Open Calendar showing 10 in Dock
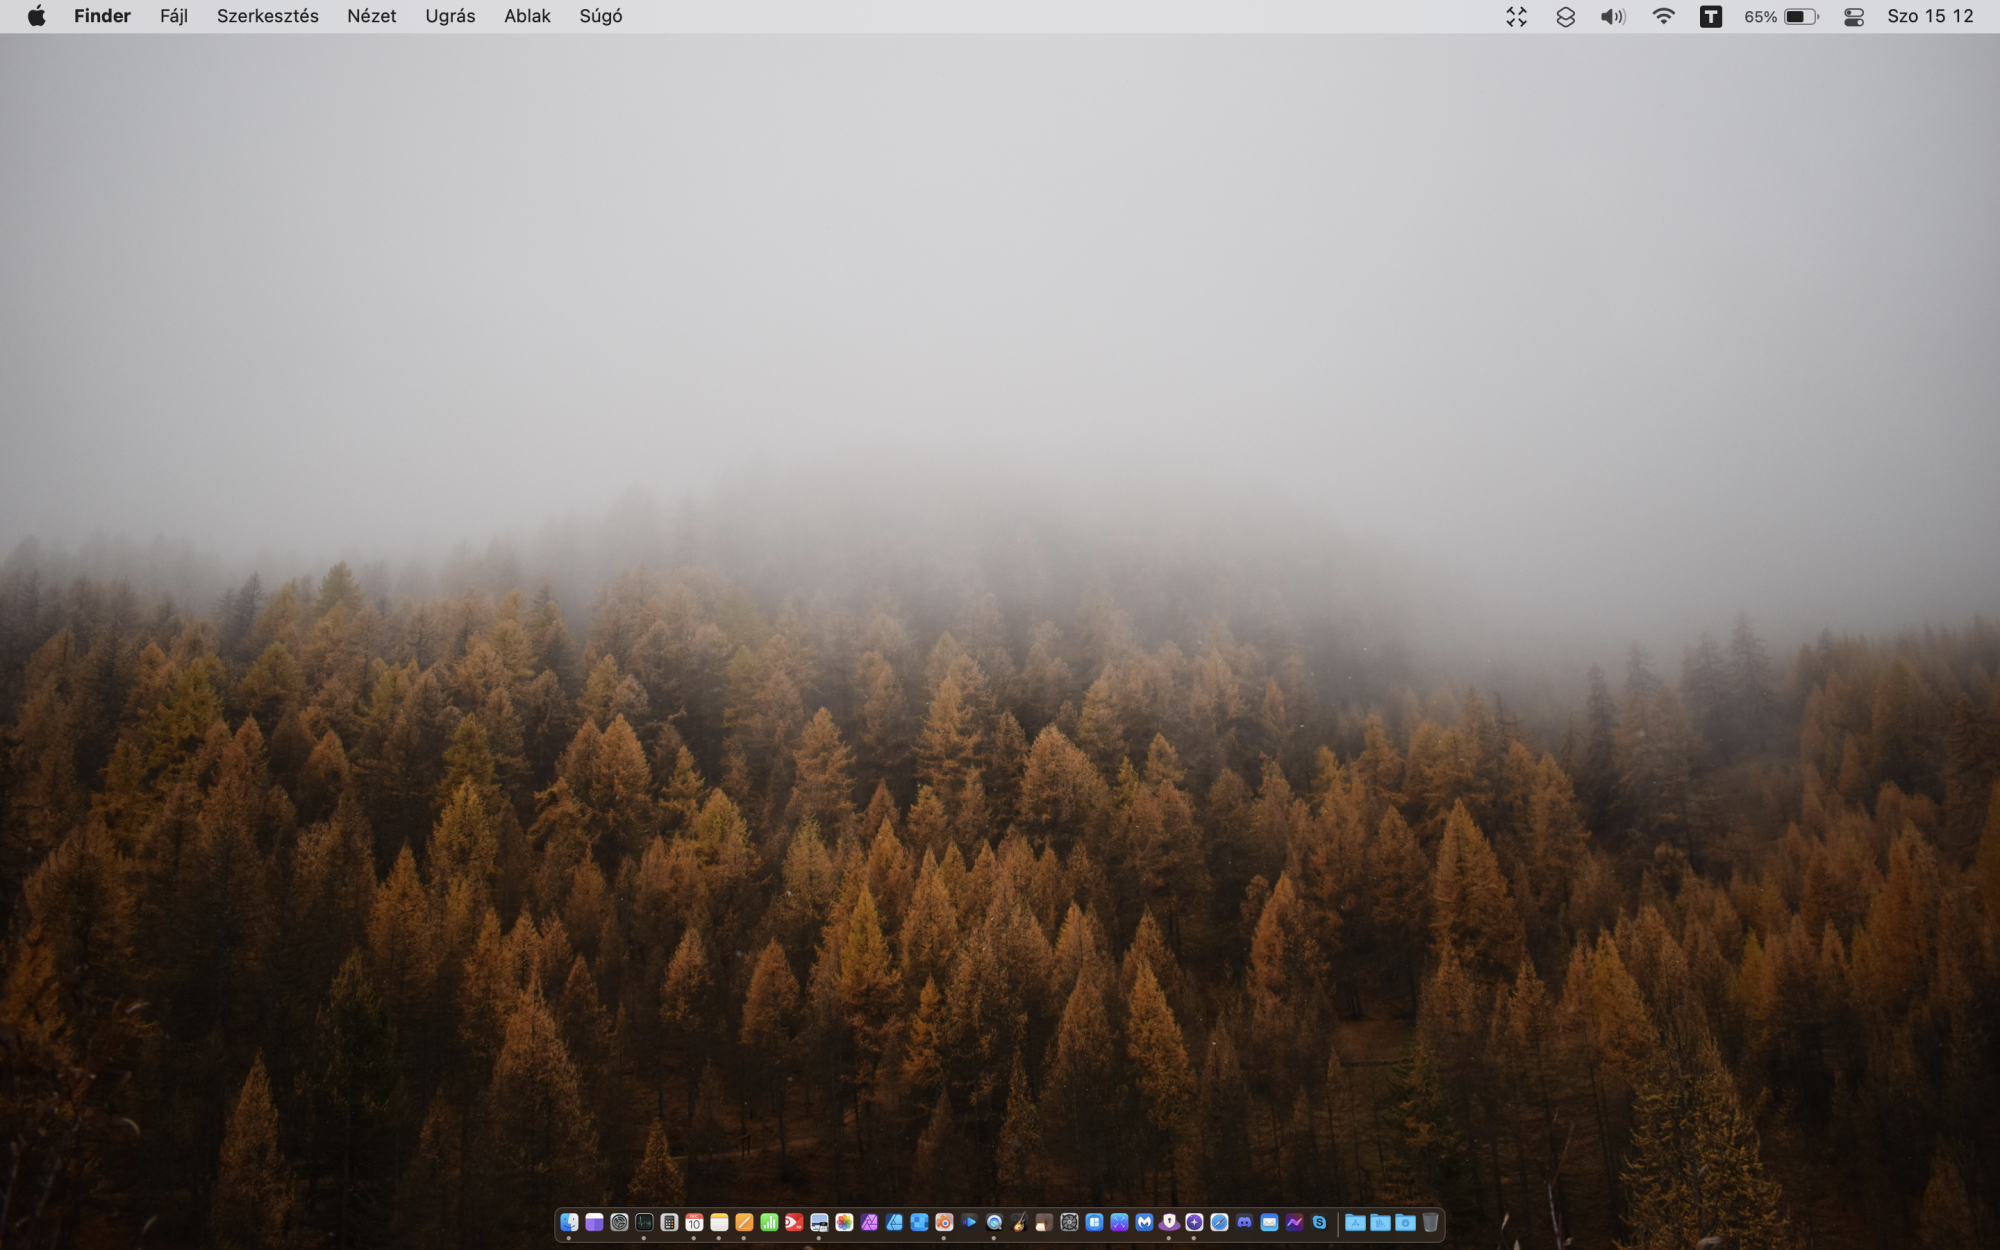The width and height of the screenshot is (2000, 1250). coord(694,1222)
